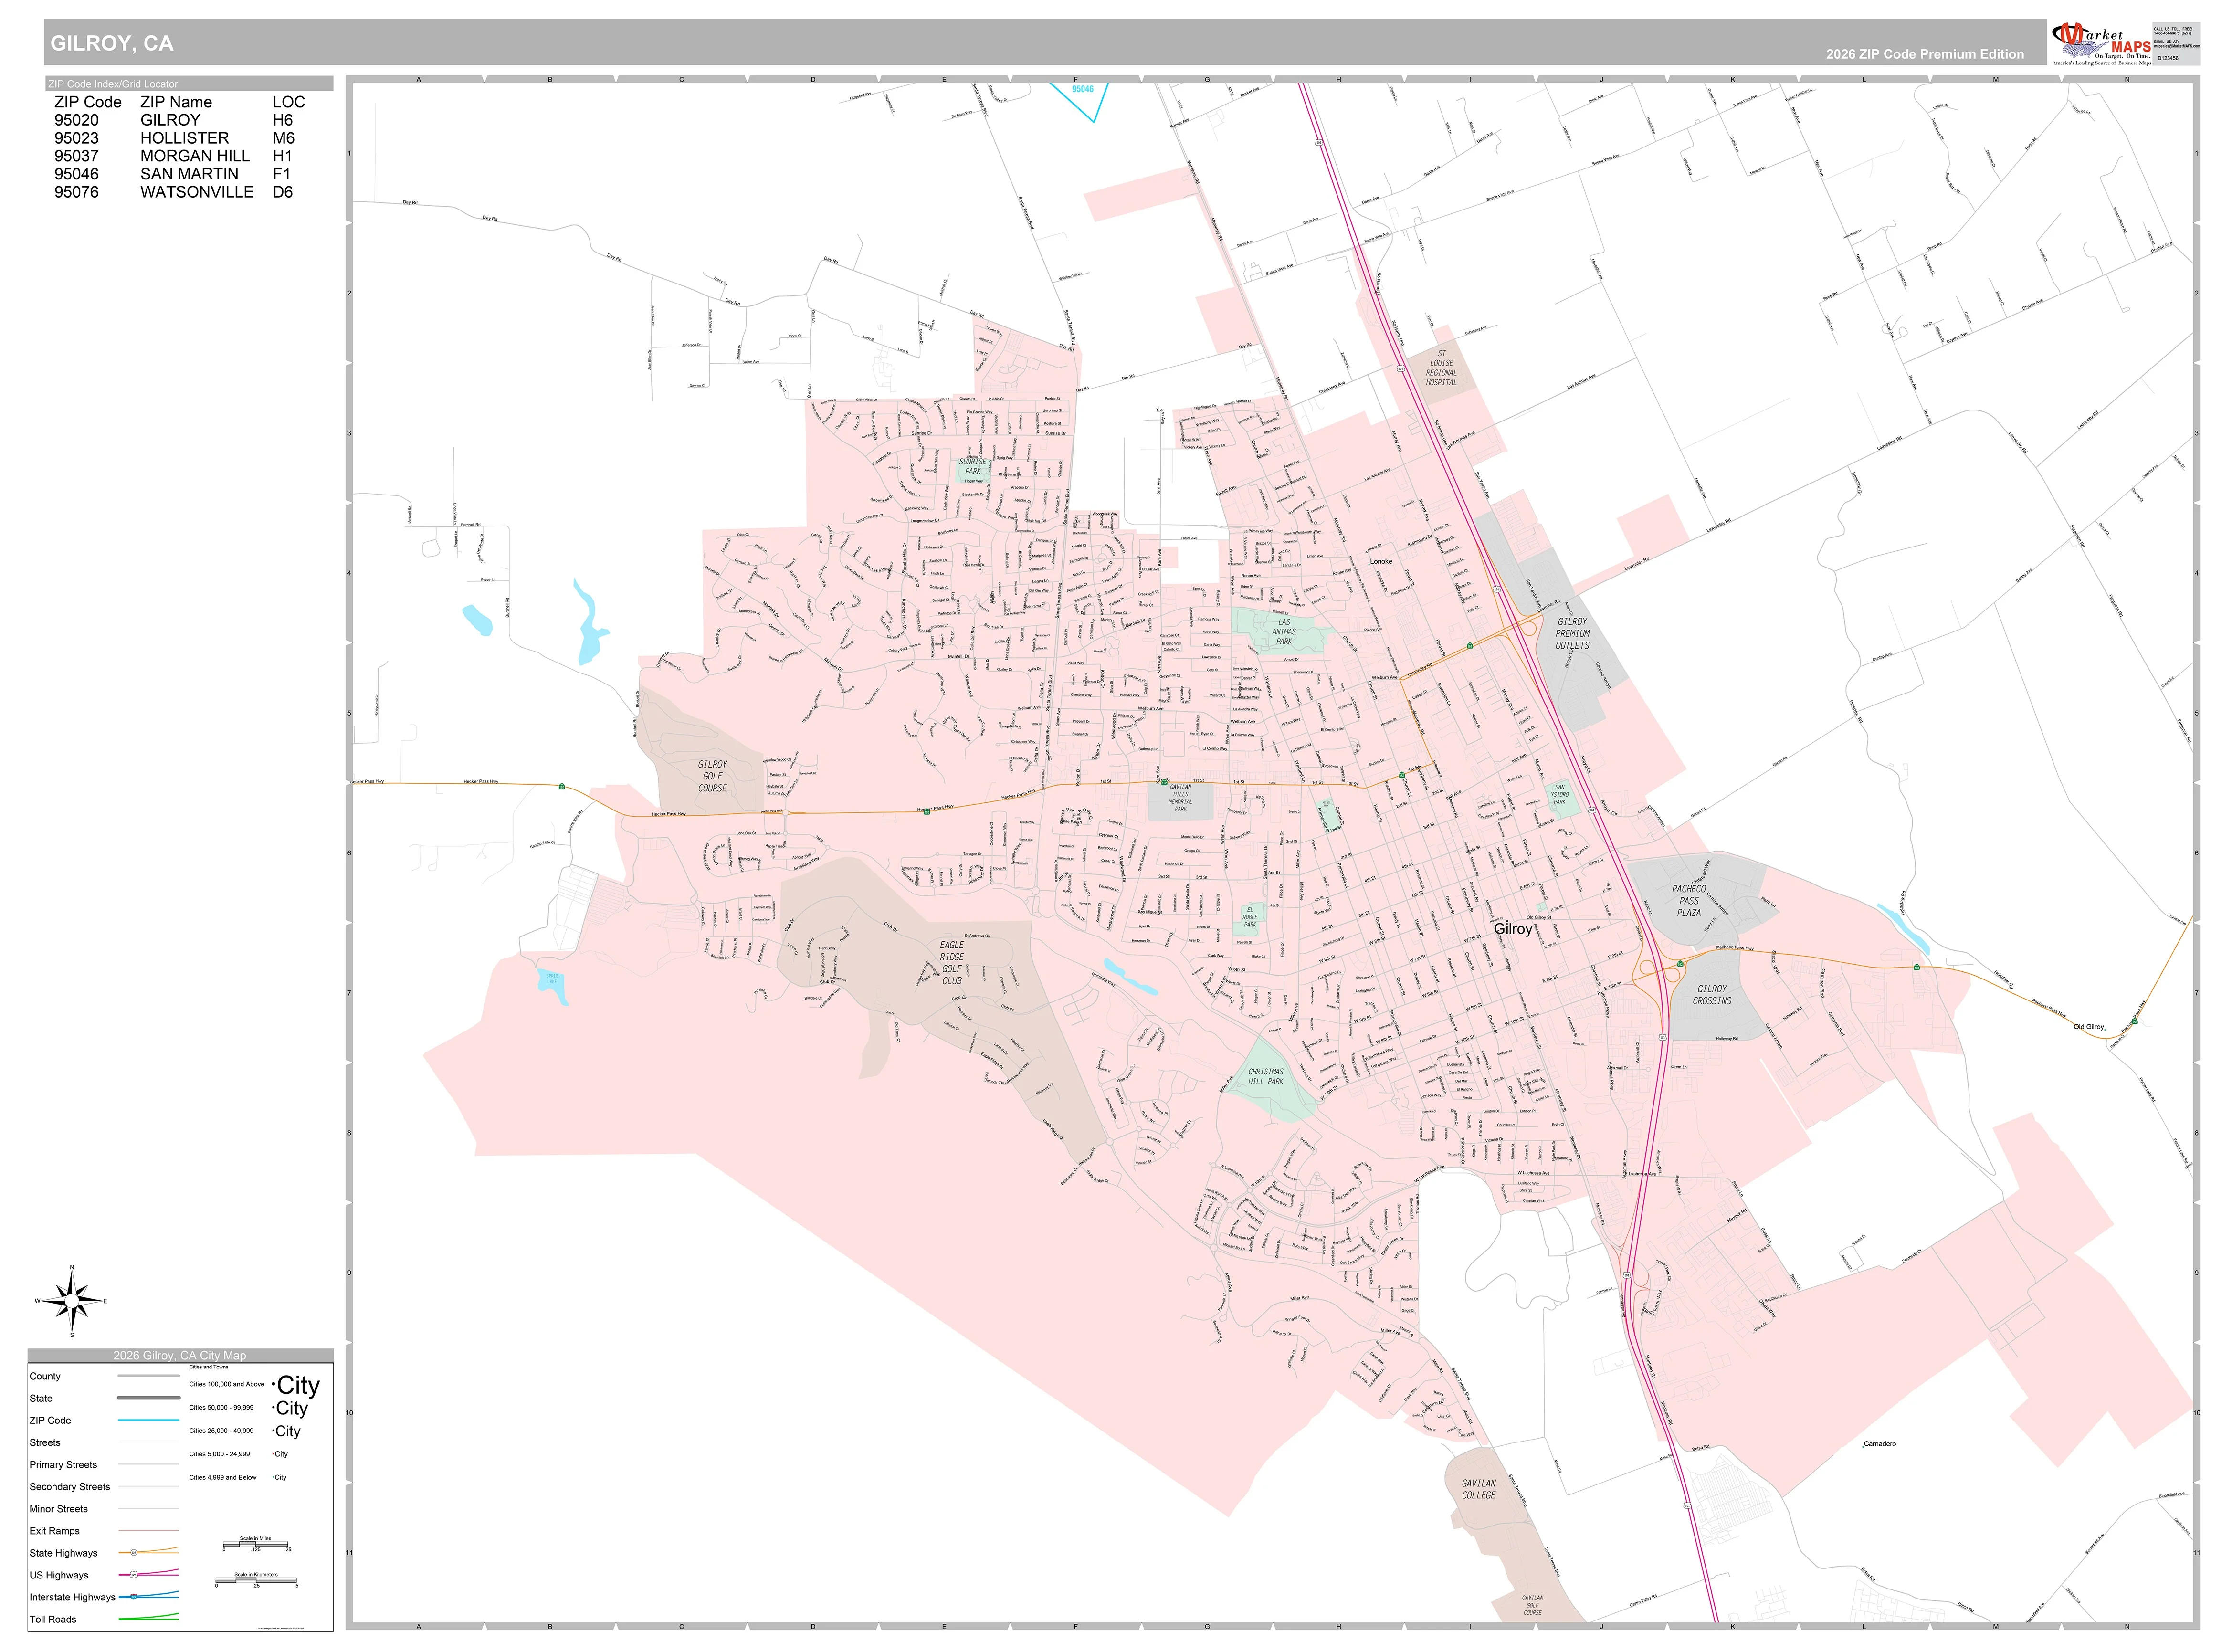
Task: Click the State Highways legend entry
Action: (x=64, y=1553)
